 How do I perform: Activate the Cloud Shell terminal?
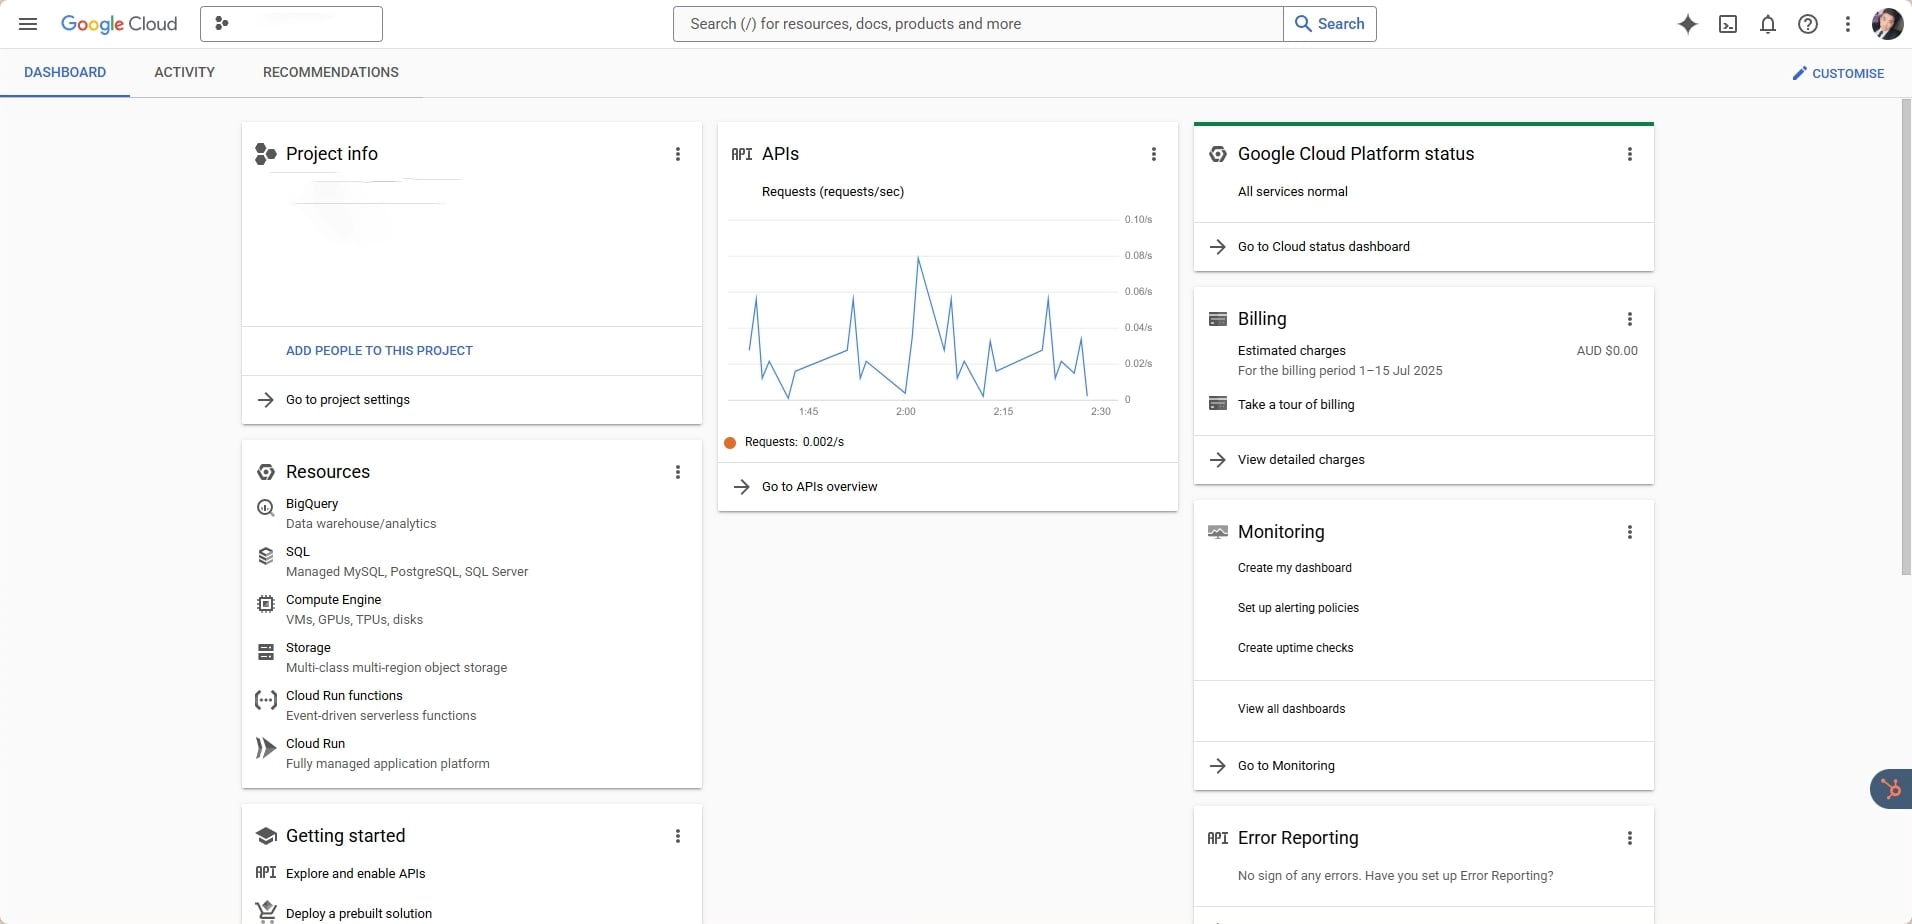(1727, 23)
